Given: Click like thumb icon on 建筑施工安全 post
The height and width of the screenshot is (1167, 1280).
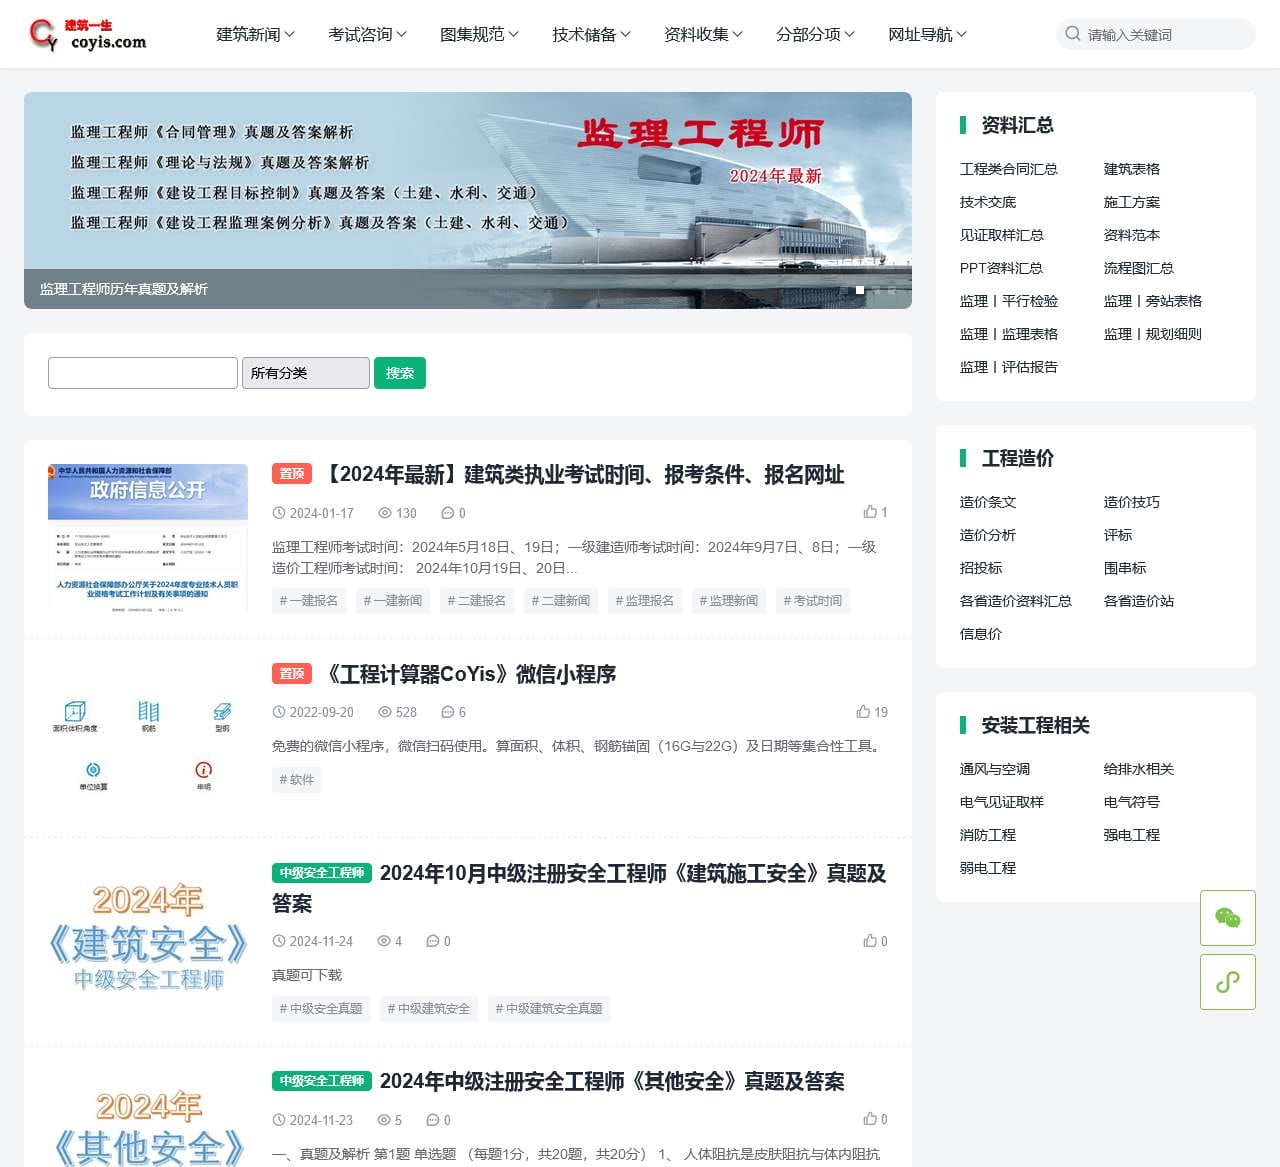Looking at the screenshot, I should 870,941.
